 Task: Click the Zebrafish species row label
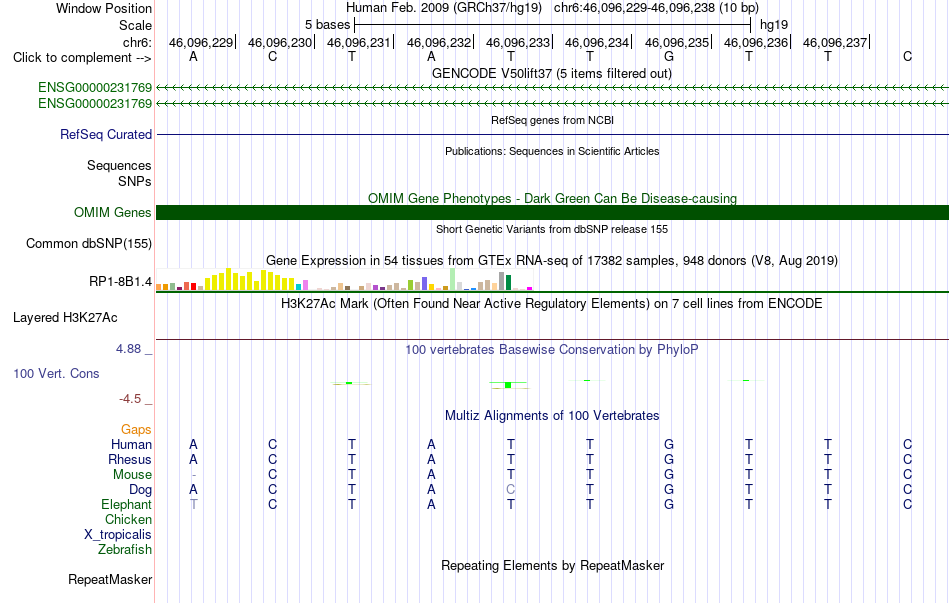coord(125,550)
